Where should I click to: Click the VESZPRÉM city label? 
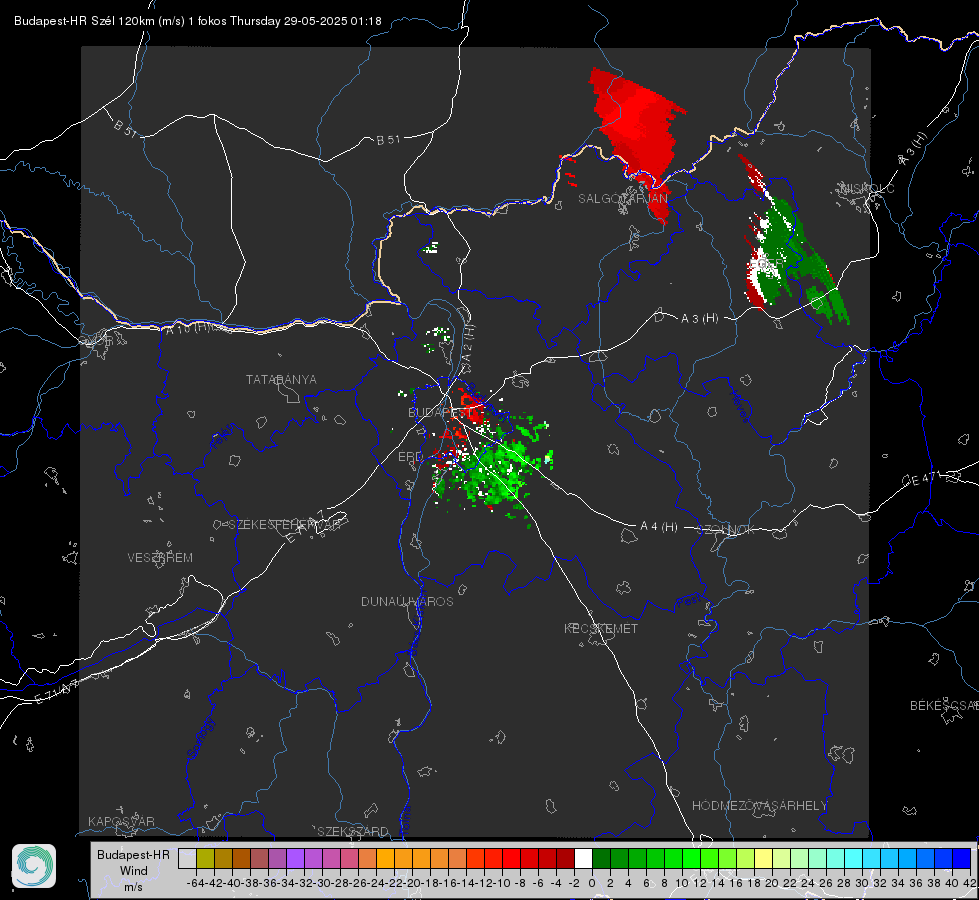[160, 557]
